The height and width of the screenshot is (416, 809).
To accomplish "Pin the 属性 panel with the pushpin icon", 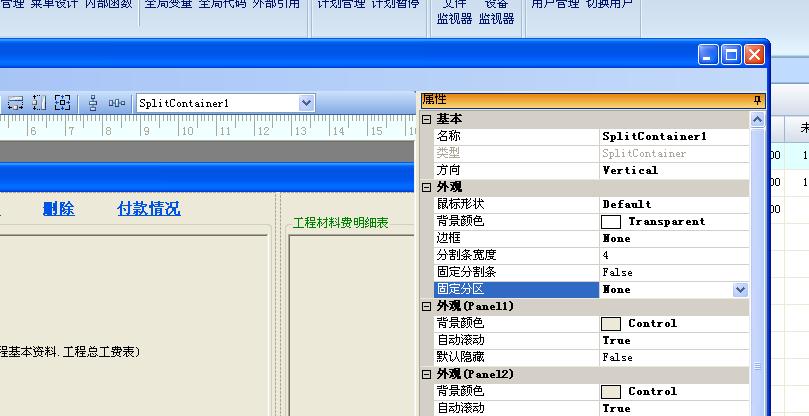I will 757,100.
